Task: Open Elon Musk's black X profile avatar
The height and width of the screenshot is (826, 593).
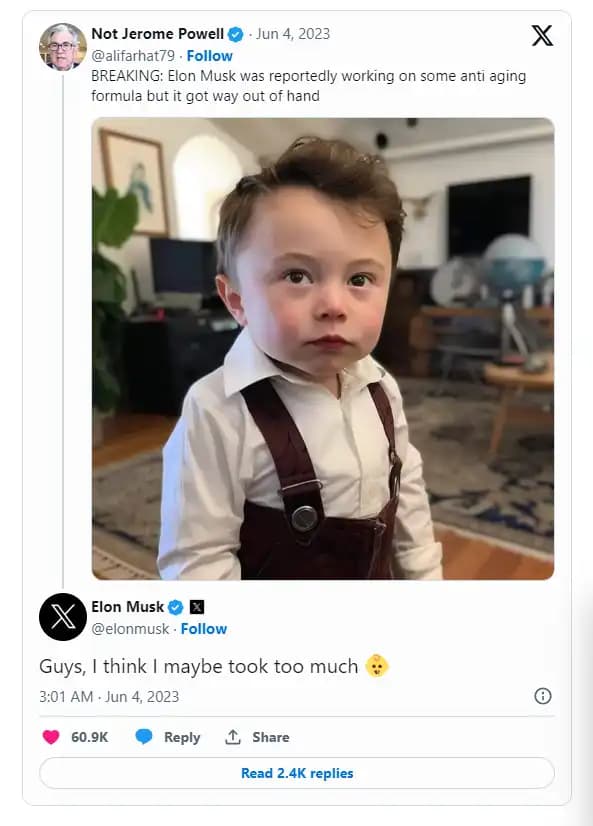Action: (63, 617)
